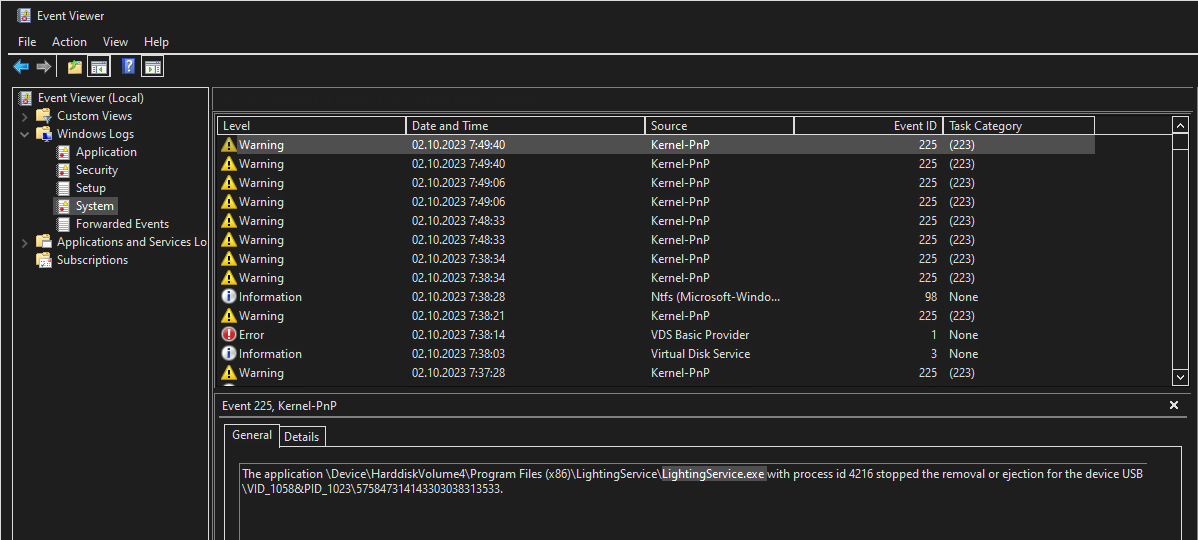
Task: Open the Subscriptions tree item
Action: pyautogui.click(x=92, y=260)
